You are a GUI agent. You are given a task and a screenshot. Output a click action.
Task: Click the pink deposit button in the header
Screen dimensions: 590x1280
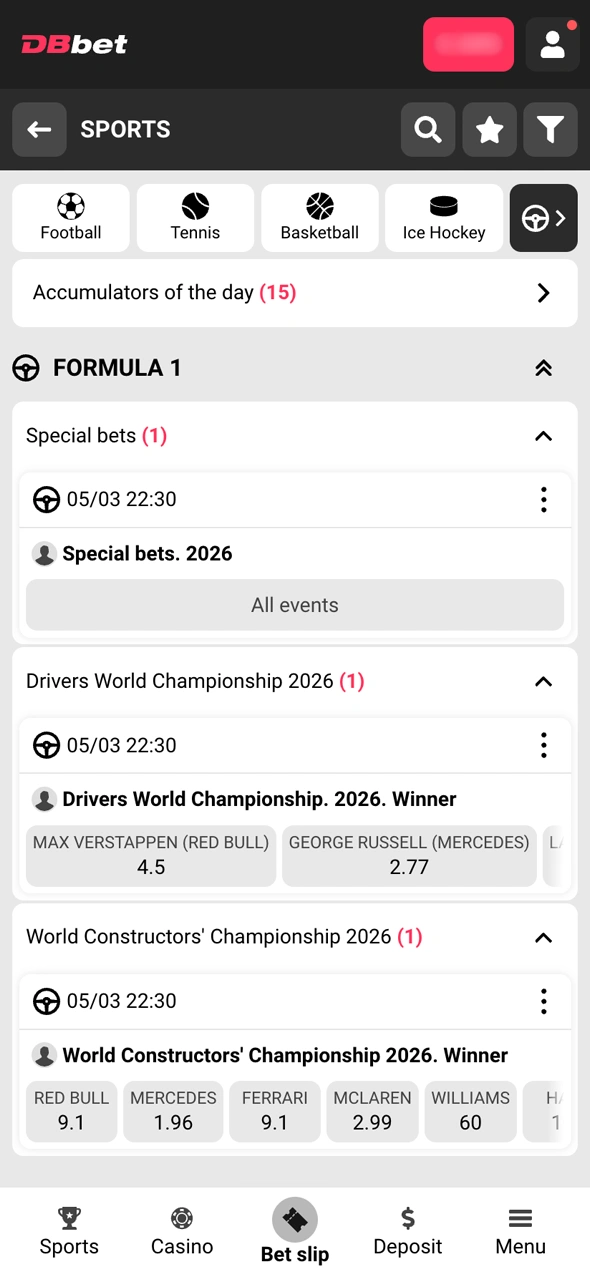(468, 44)
